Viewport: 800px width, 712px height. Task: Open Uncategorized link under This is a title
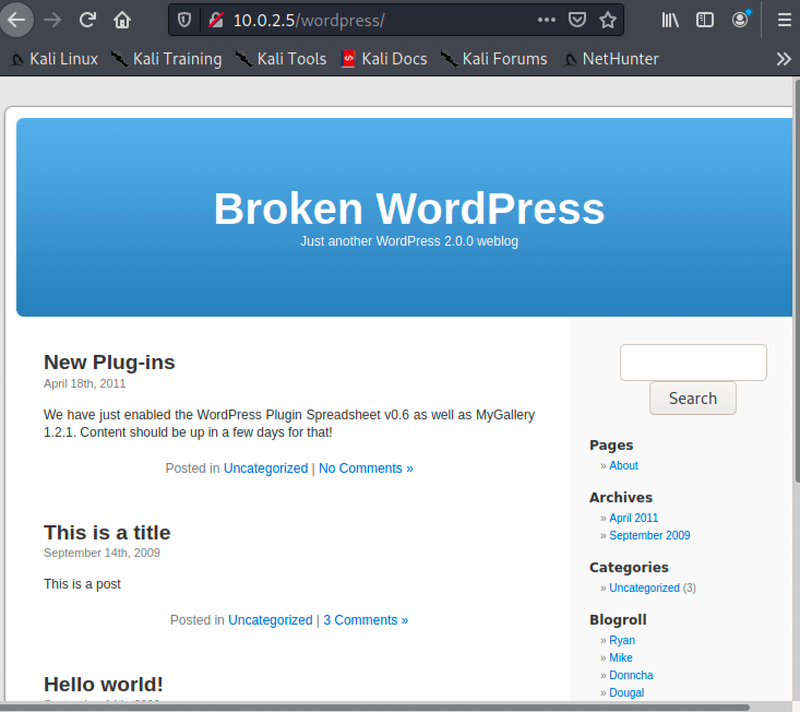[x=270, y=620]
